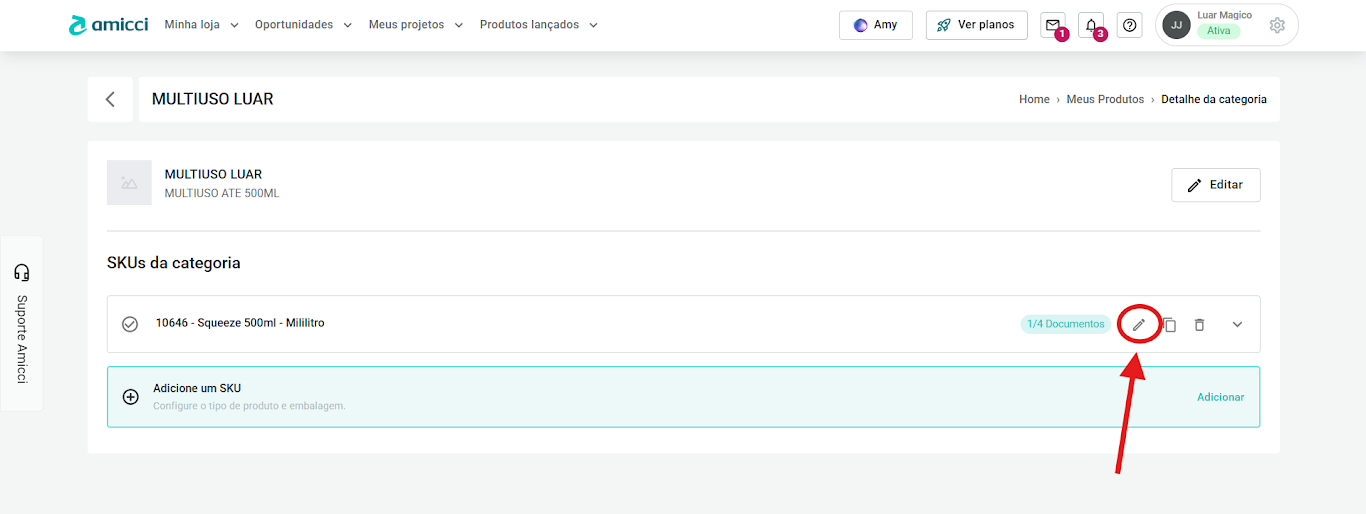
Task: Open the Suporte Amicci side tab
Action: click(22, 324)
